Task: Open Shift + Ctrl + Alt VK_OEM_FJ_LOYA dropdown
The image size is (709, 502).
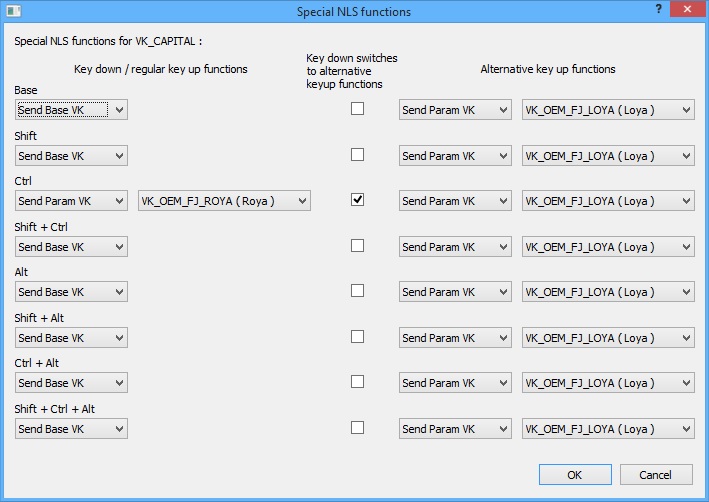Action: tap(608, 429)
